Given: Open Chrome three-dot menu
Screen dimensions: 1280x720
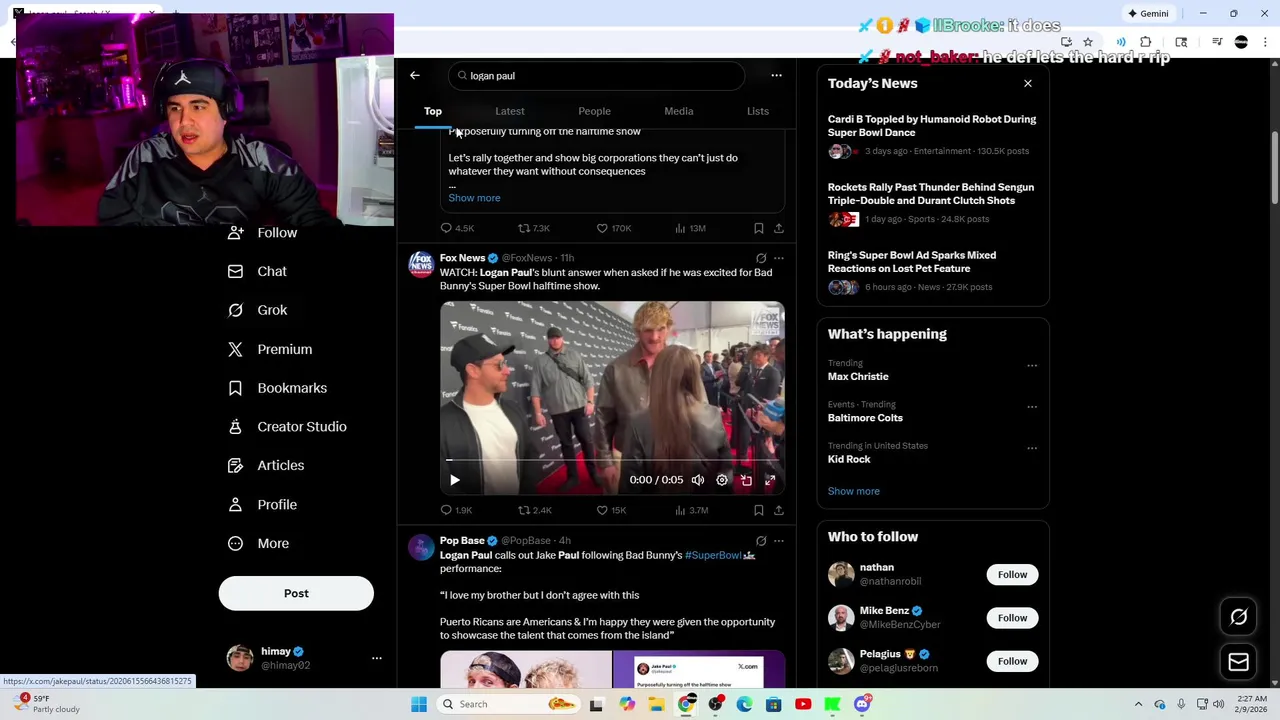Looking at the screenshot, I should point(1266,42).
